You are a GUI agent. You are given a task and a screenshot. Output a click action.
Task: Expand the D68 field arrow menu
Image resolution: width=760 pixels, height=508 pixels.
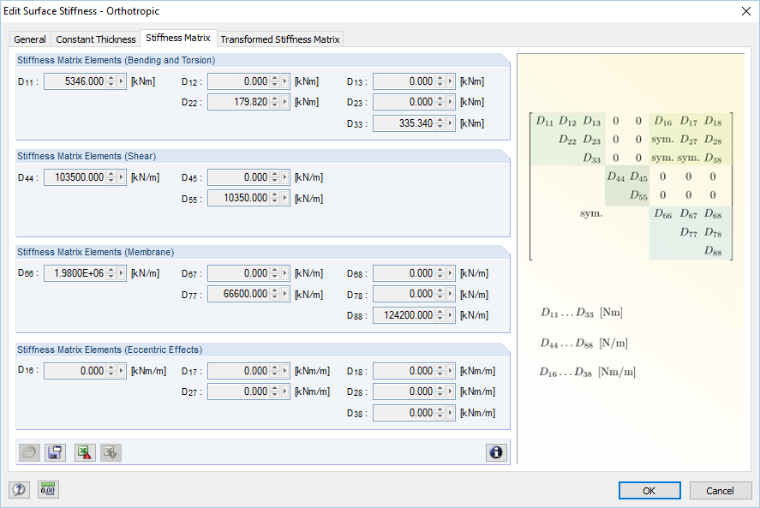pos(450,273)
